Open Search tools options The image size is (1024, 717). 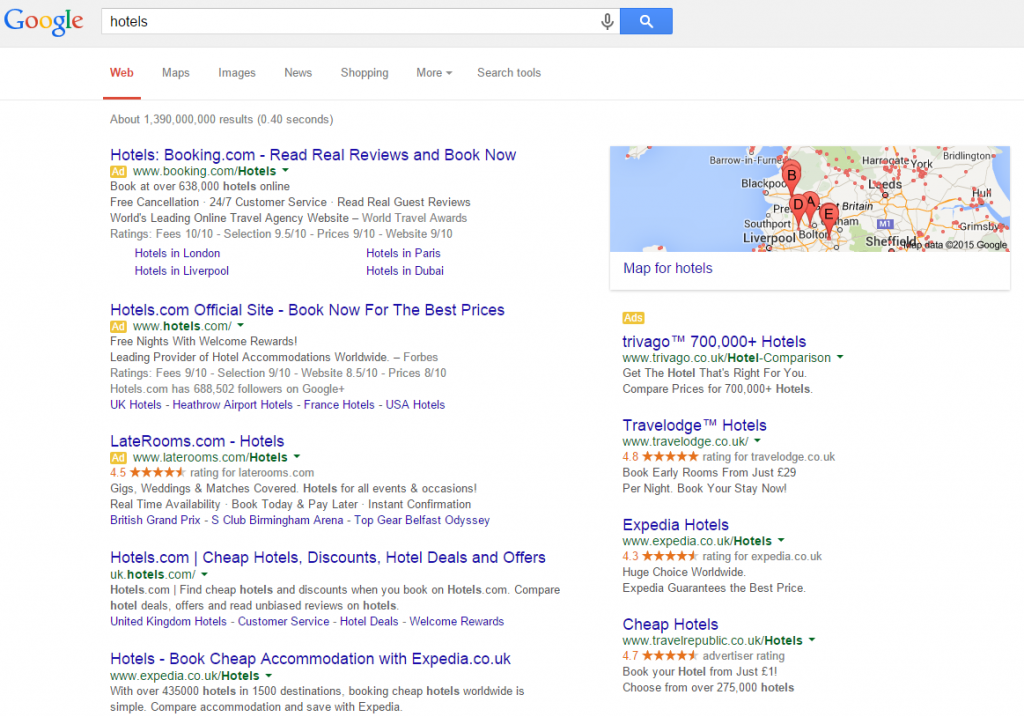tap(508, 73)
